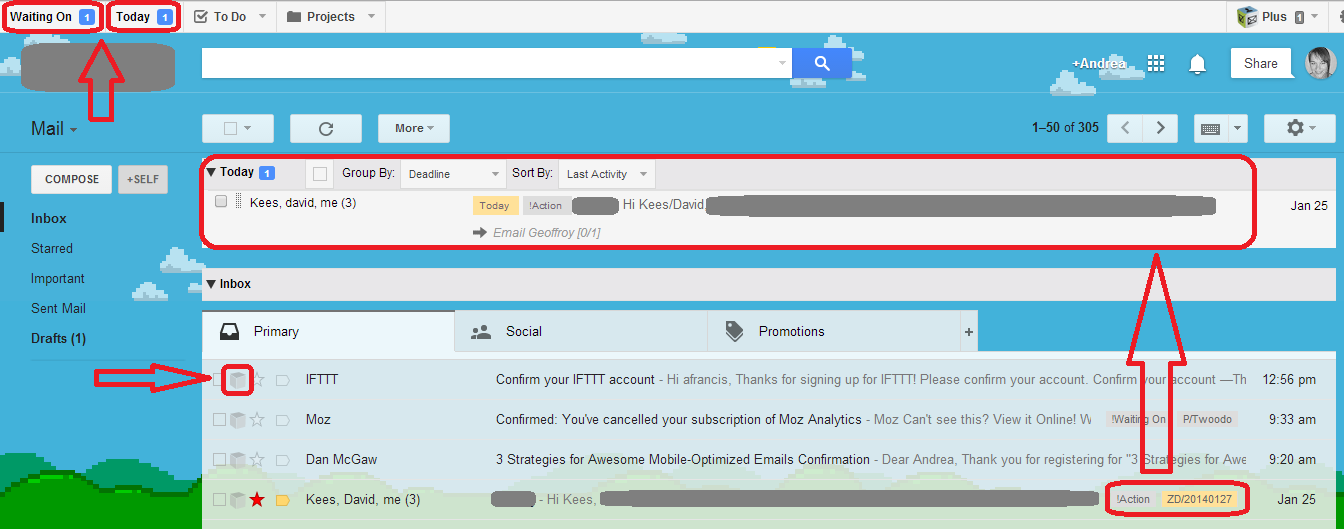The image size is (1344, 529).
Task: Click the ActiveInbox box icon on the Moz email
Action: coord(238,419)
